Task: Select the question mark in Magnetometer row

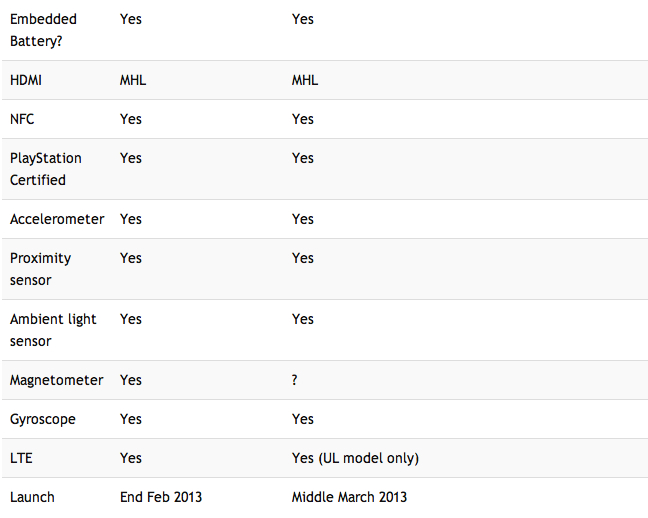Action: [295, 380]
